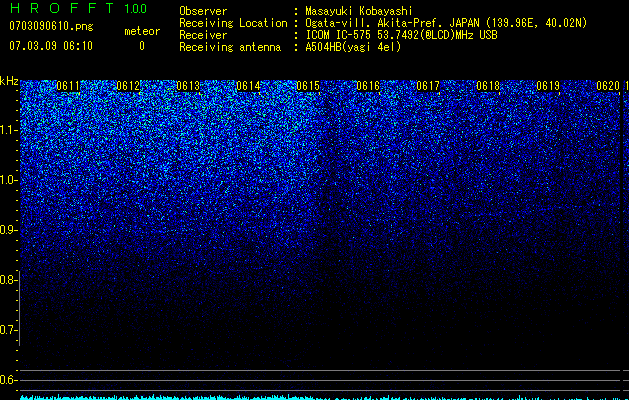The height and width of the screenshot is (400, 629).
Task: Click the 0.7 kHz axis label
Action: coord(8,330)
